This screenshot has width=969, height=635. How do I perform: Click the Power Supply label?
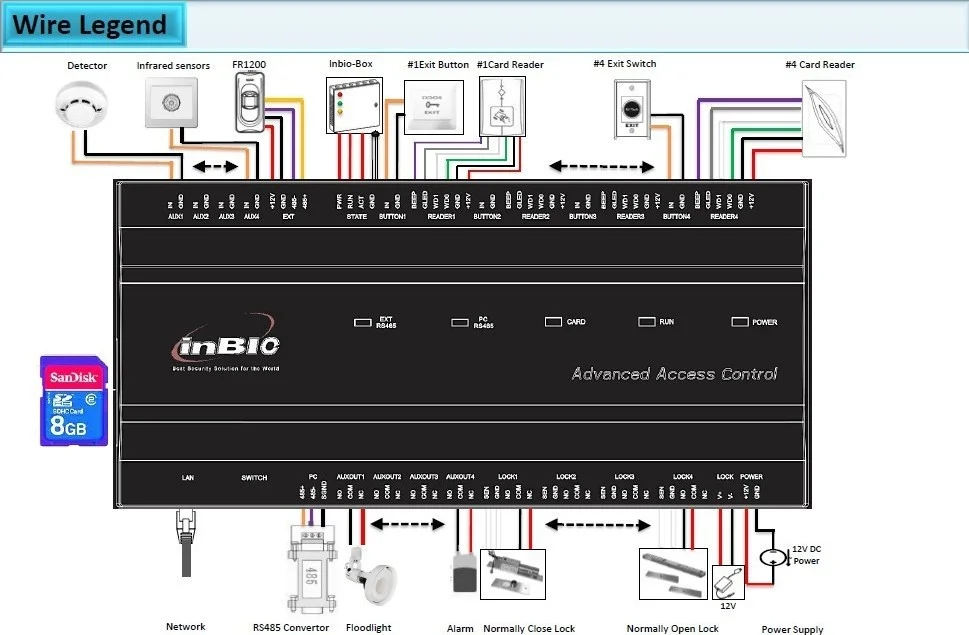click(x=791, y=629)
